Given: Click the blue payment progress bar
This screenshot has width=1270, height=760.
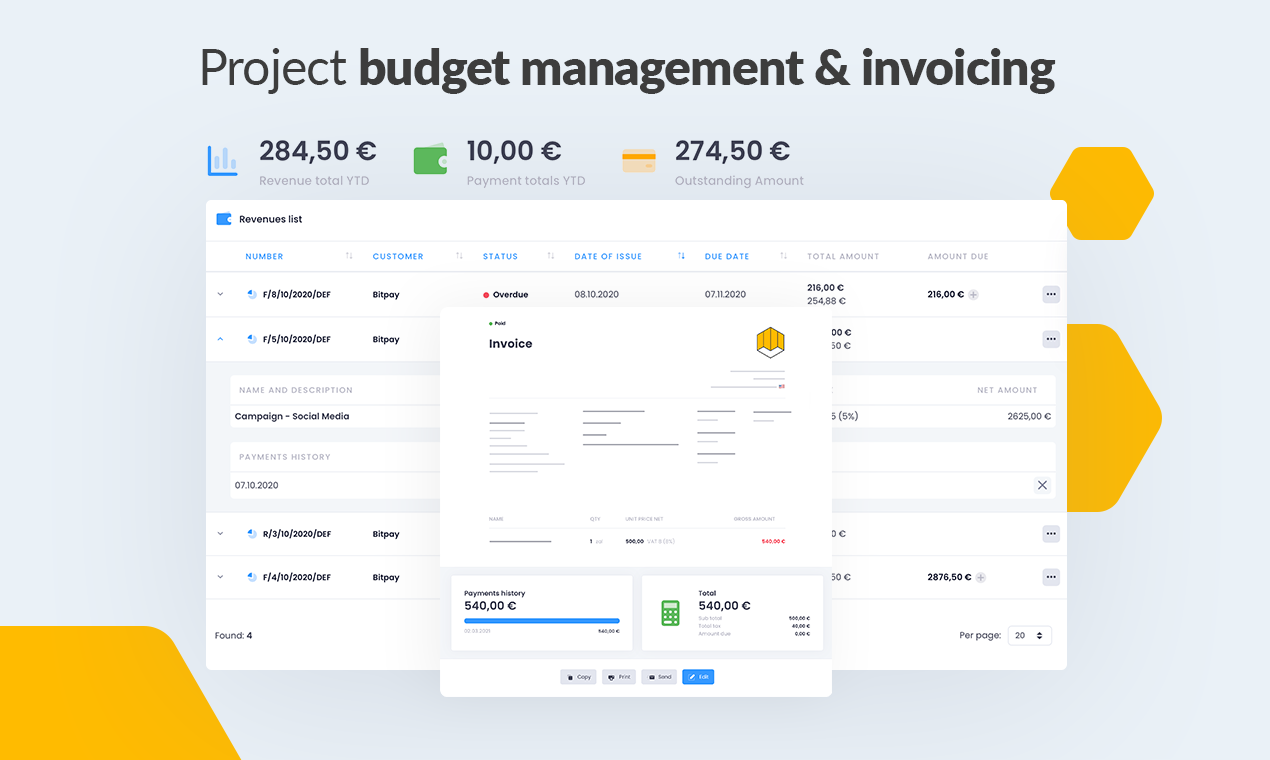Looking at the screenshot, I should pos(541,621).
